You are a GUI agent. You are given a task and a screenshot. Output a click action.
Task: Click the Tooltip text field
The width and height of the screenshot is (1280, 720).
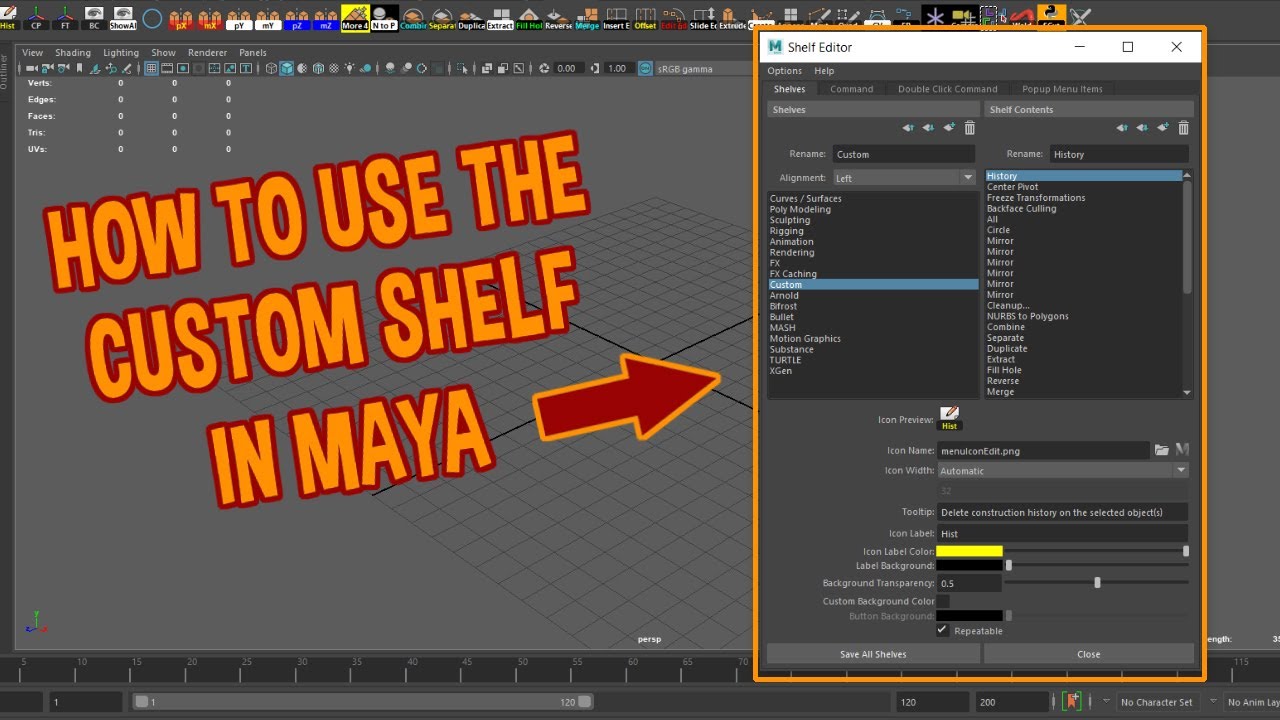1062,512
